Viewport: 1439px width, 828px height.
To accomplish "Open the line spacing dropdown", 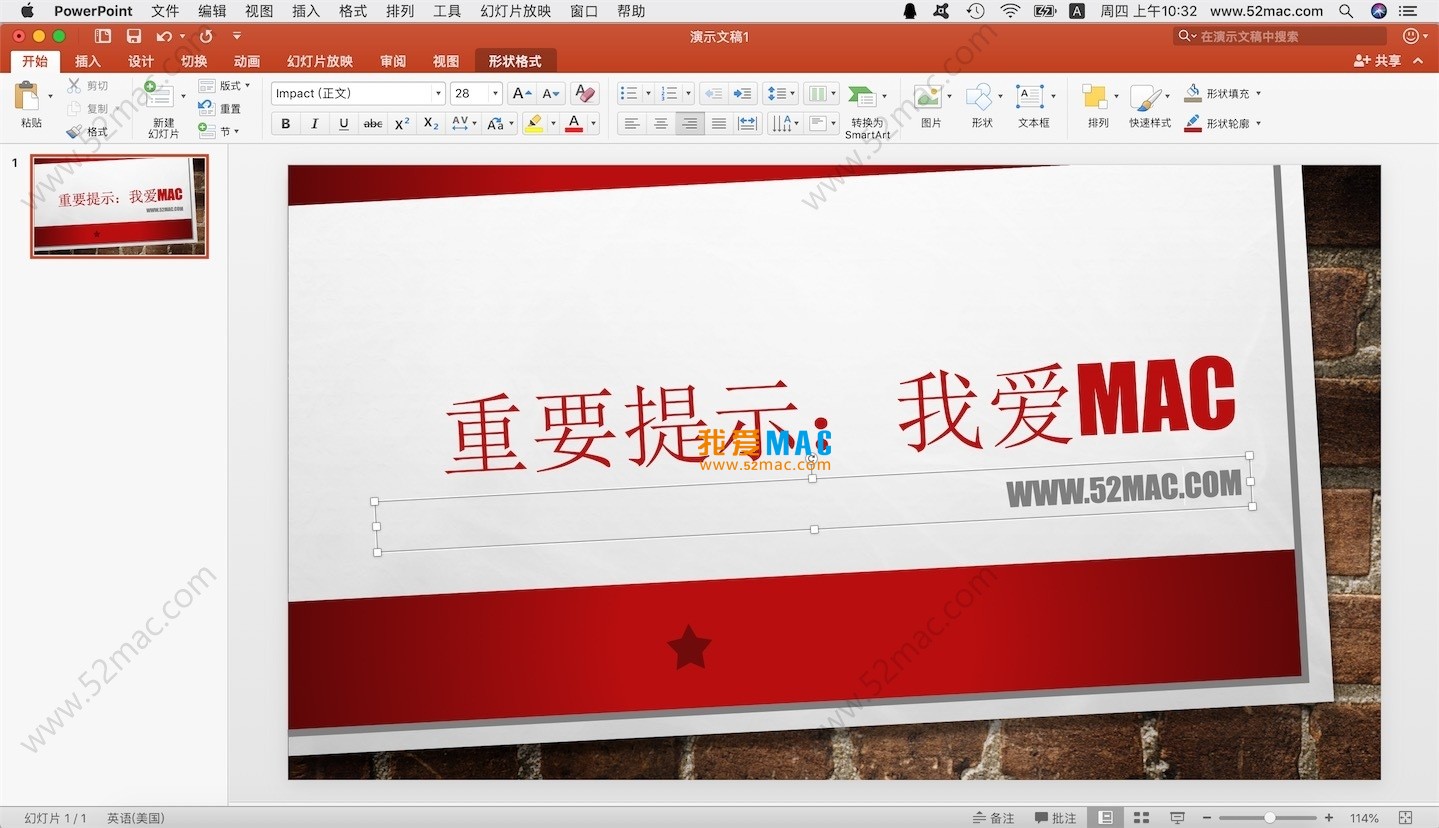I will [x=780, y=94].
